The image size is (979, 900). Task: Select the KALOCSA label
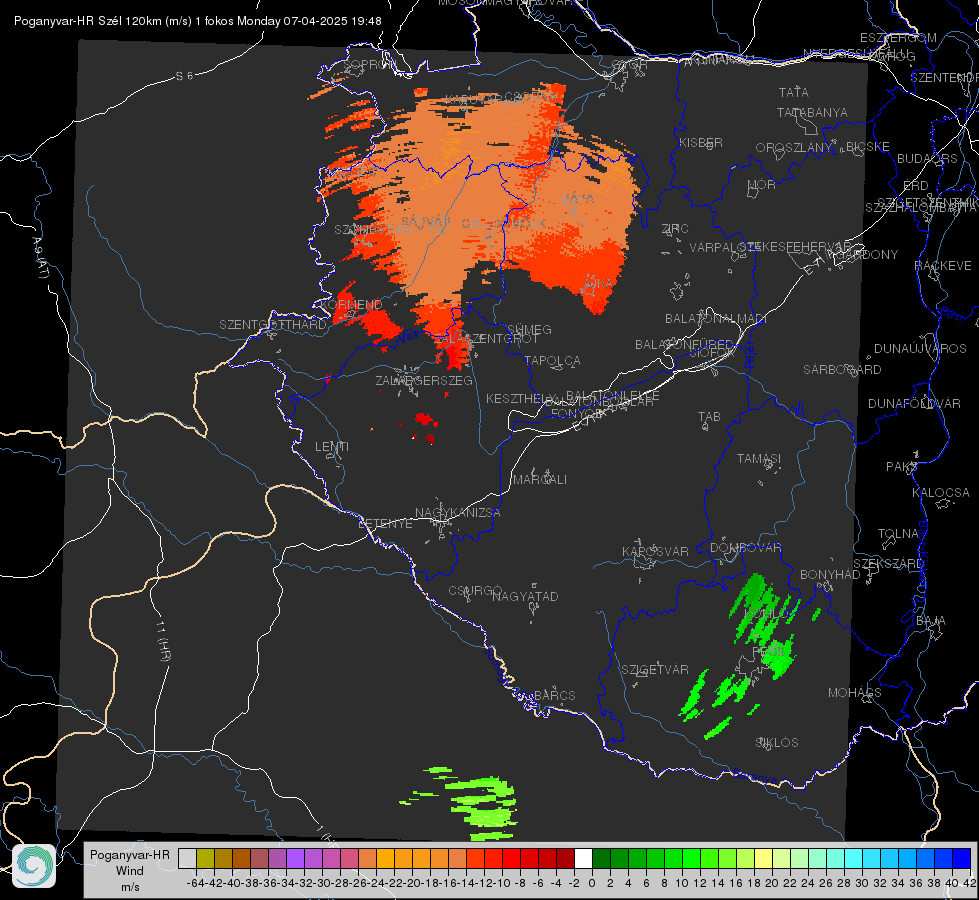941,493
